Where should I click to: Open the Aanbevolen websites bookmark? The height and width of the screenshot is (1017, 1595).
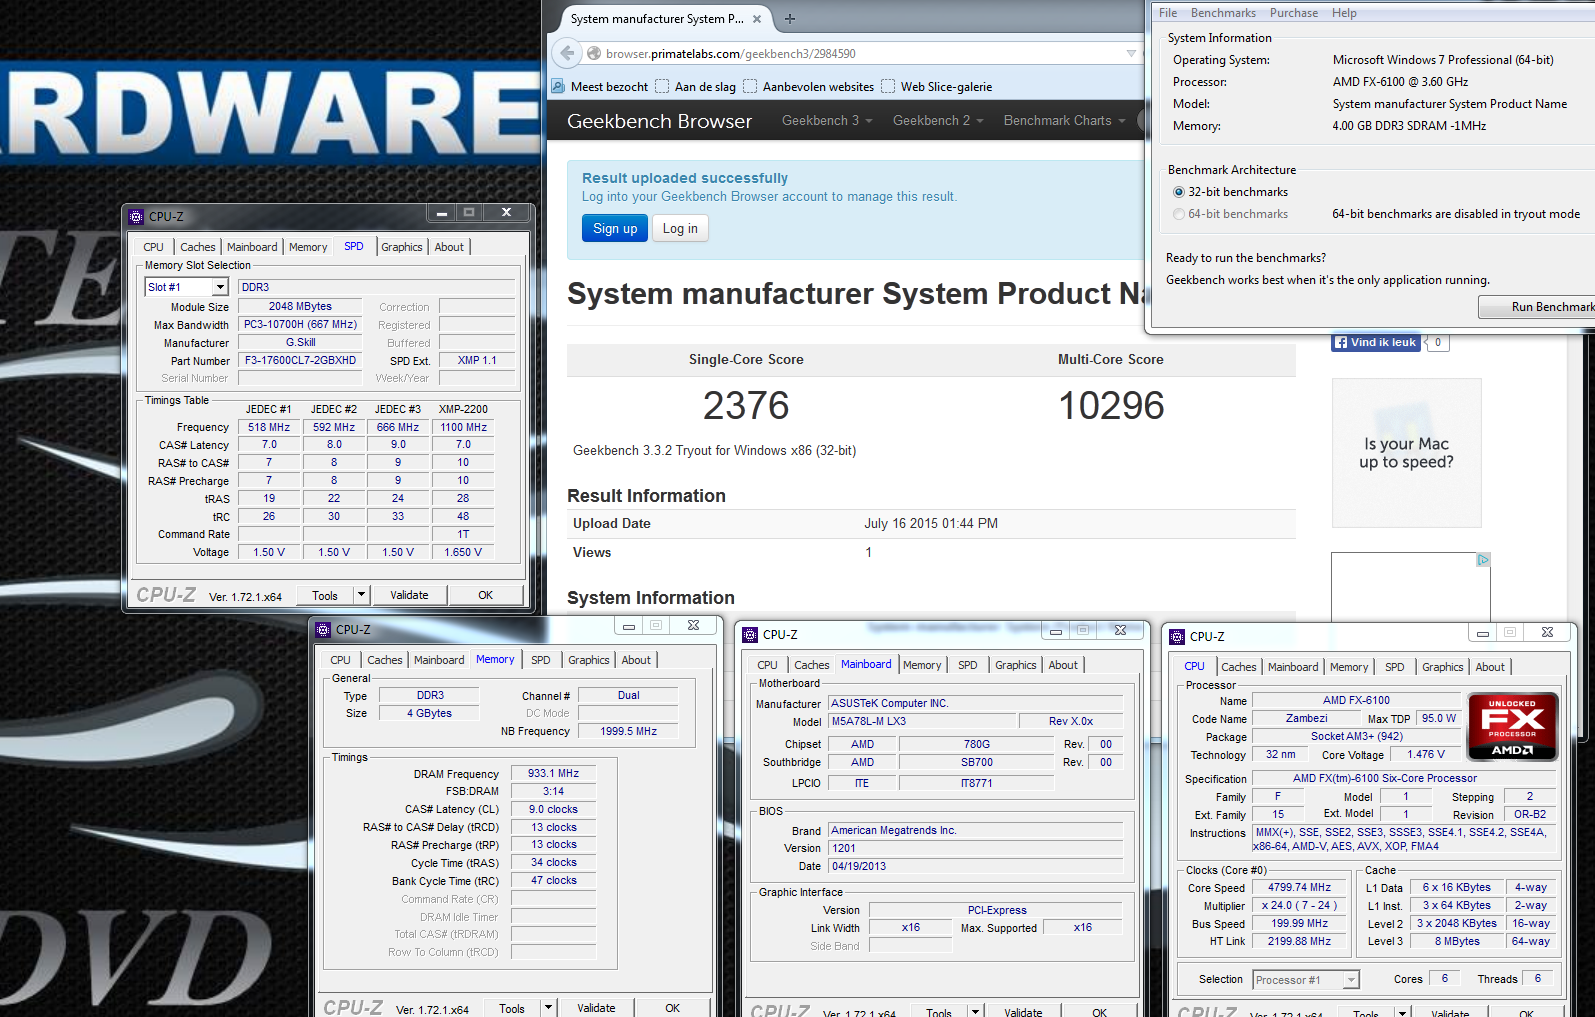click(809, 87)
